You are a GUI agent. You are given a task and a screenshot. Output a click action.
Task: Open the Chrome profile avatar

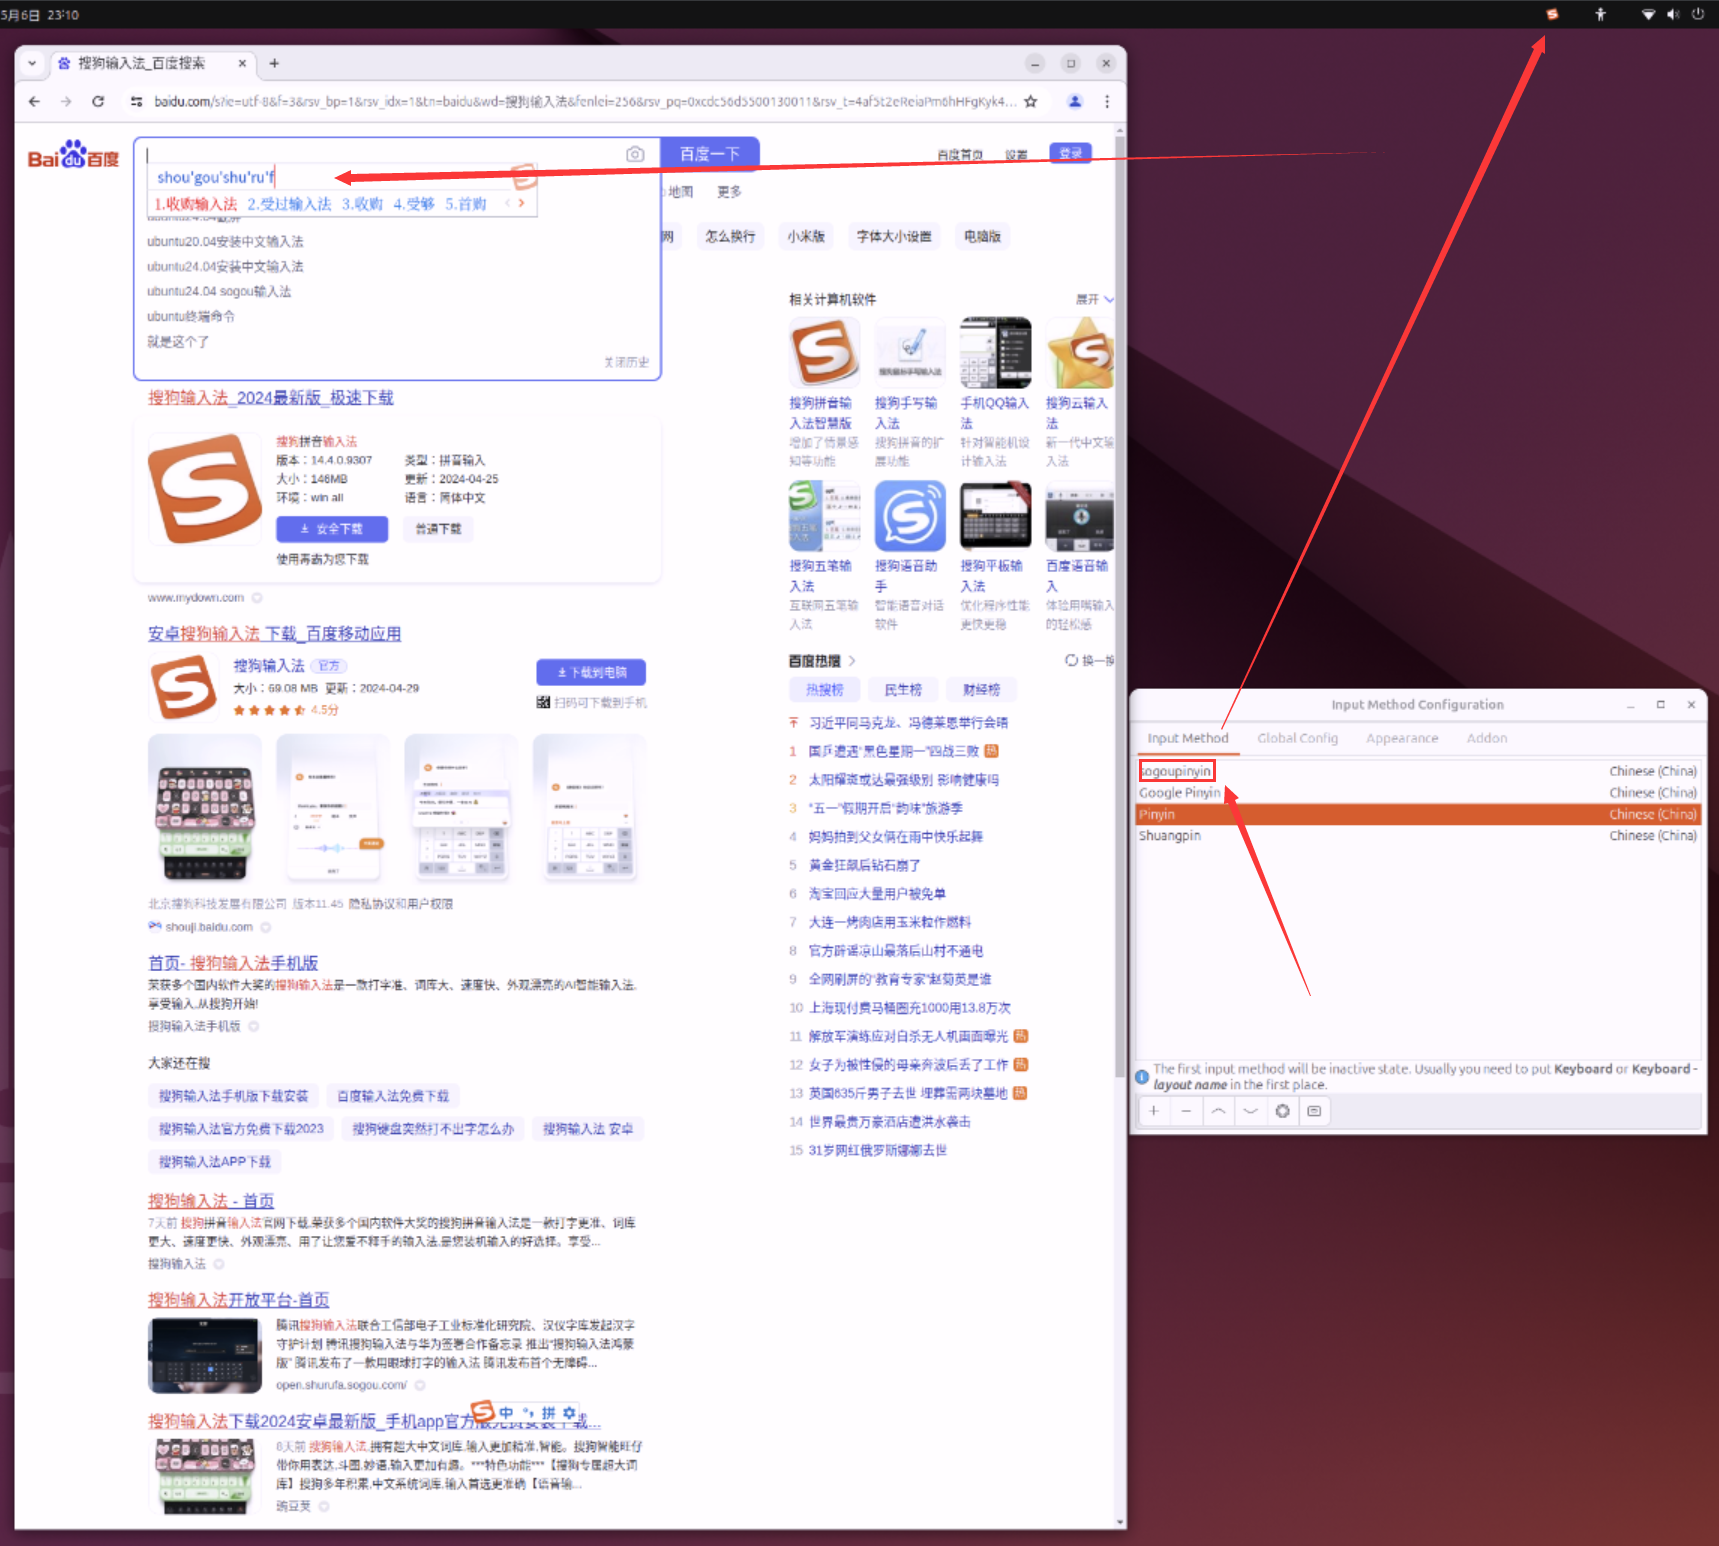click(1075, 101)
